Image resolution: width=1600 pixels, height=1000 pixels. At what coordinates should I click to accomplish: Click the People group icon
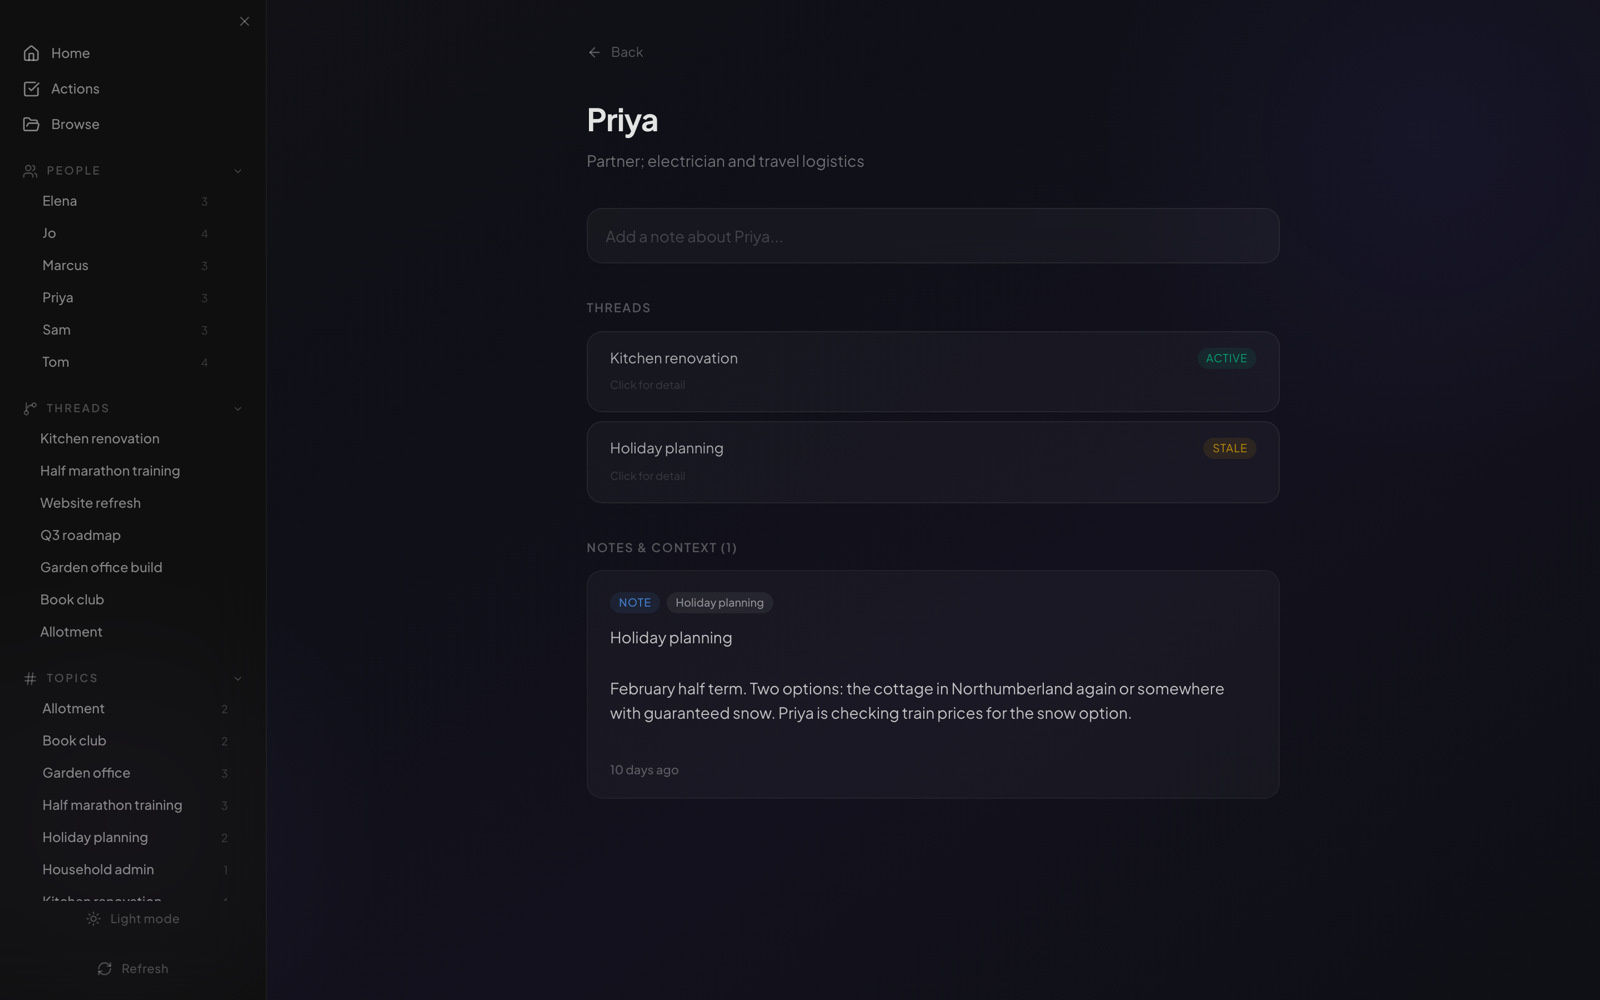pos(30,171)
